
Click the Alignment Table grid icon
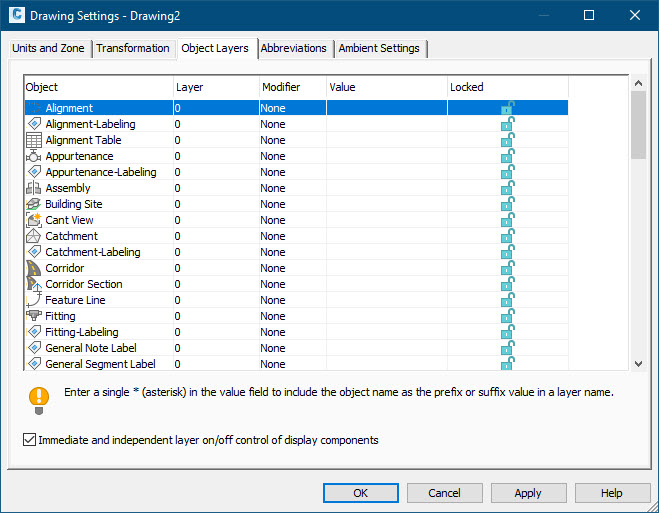coord(34,140)
